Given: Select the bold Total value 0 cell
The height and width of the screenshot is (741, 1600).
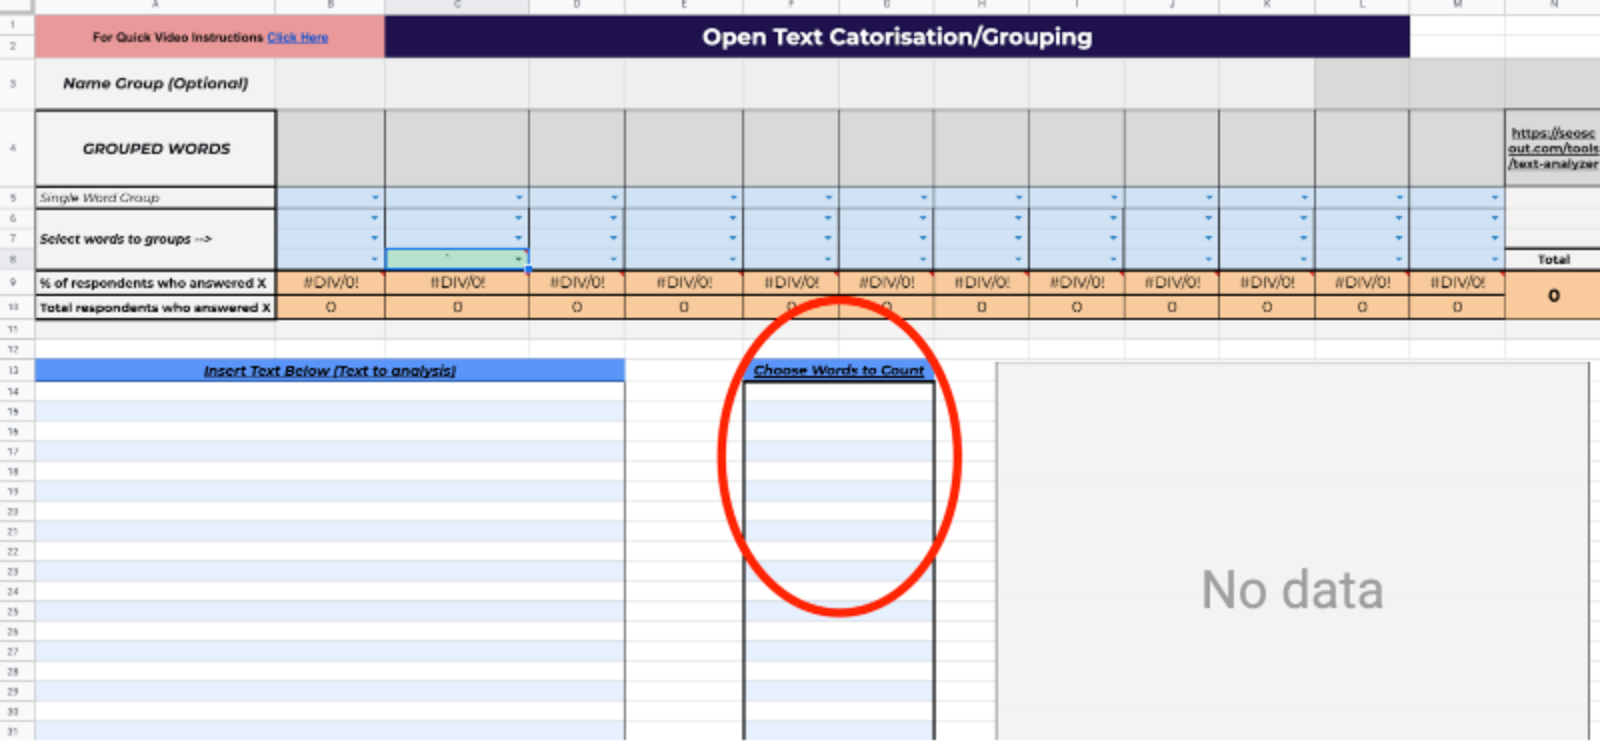Looking at the screenshot, I should [1553, 296].
